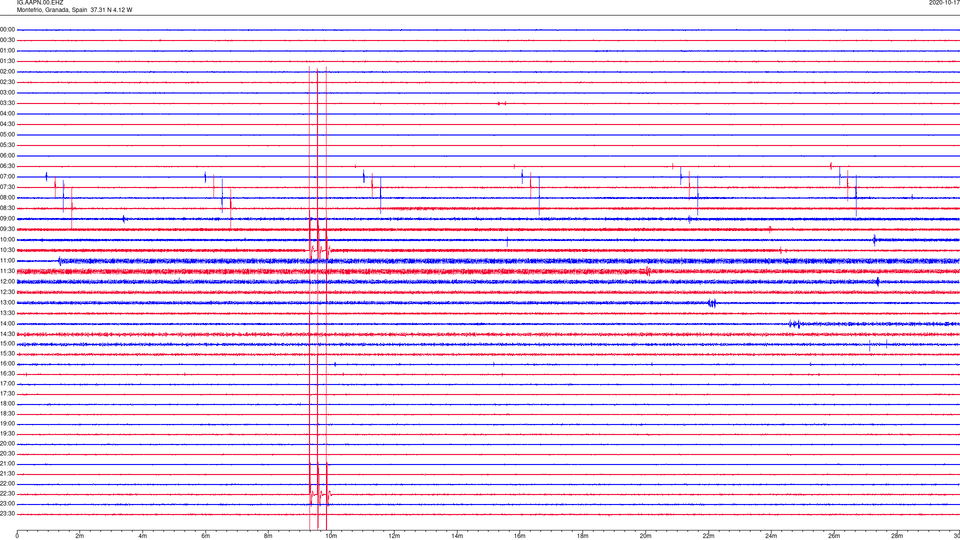Select the 22:00 time label
This screenshot has height=540, width=960.
pyautogui.click(x=7, y=484)
